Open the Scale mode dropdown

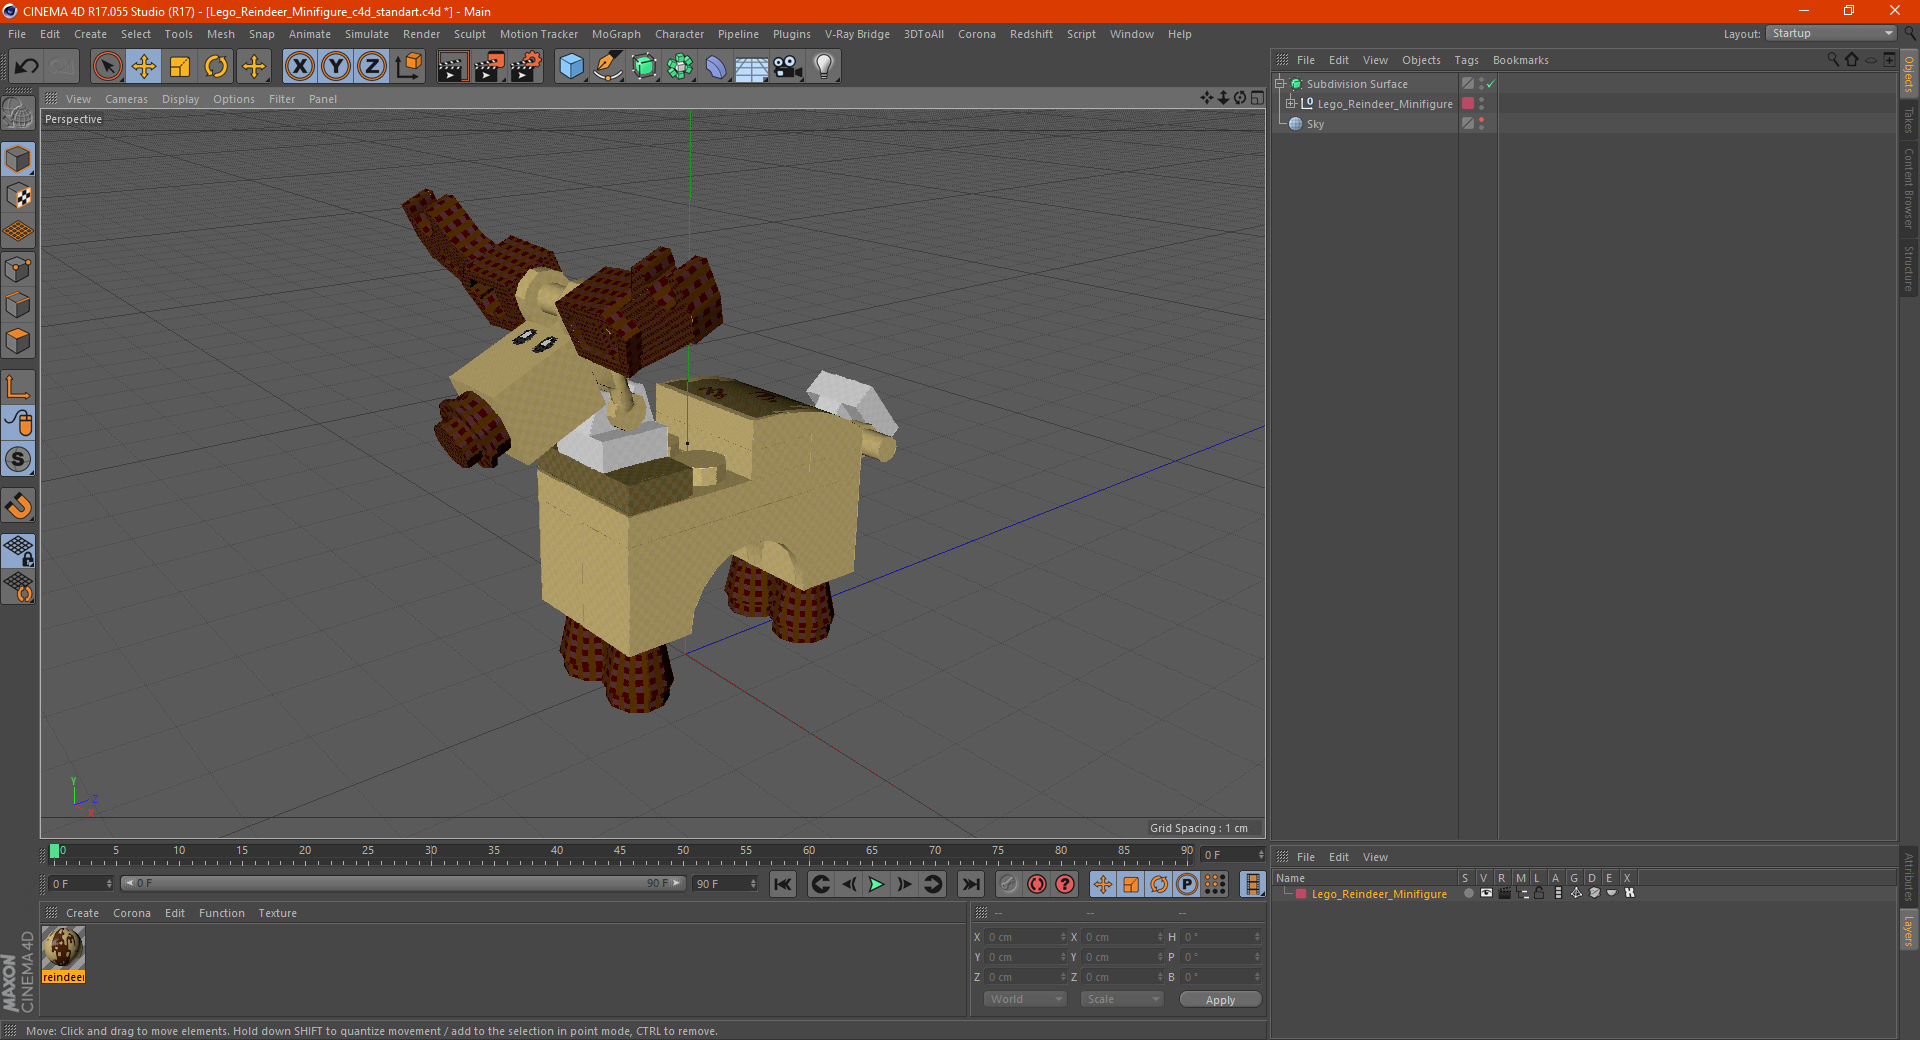point(1122,999)
